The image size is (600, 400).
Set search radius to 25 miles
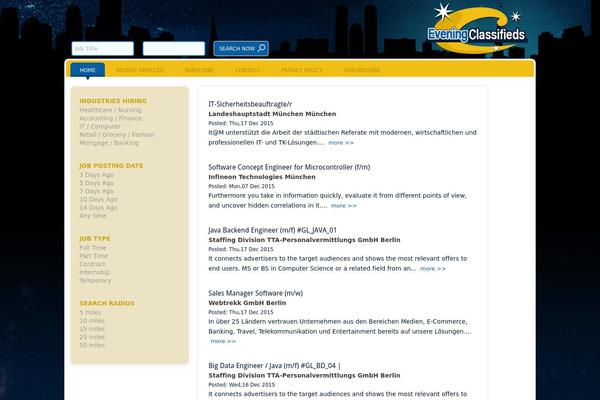pos(92,337)
